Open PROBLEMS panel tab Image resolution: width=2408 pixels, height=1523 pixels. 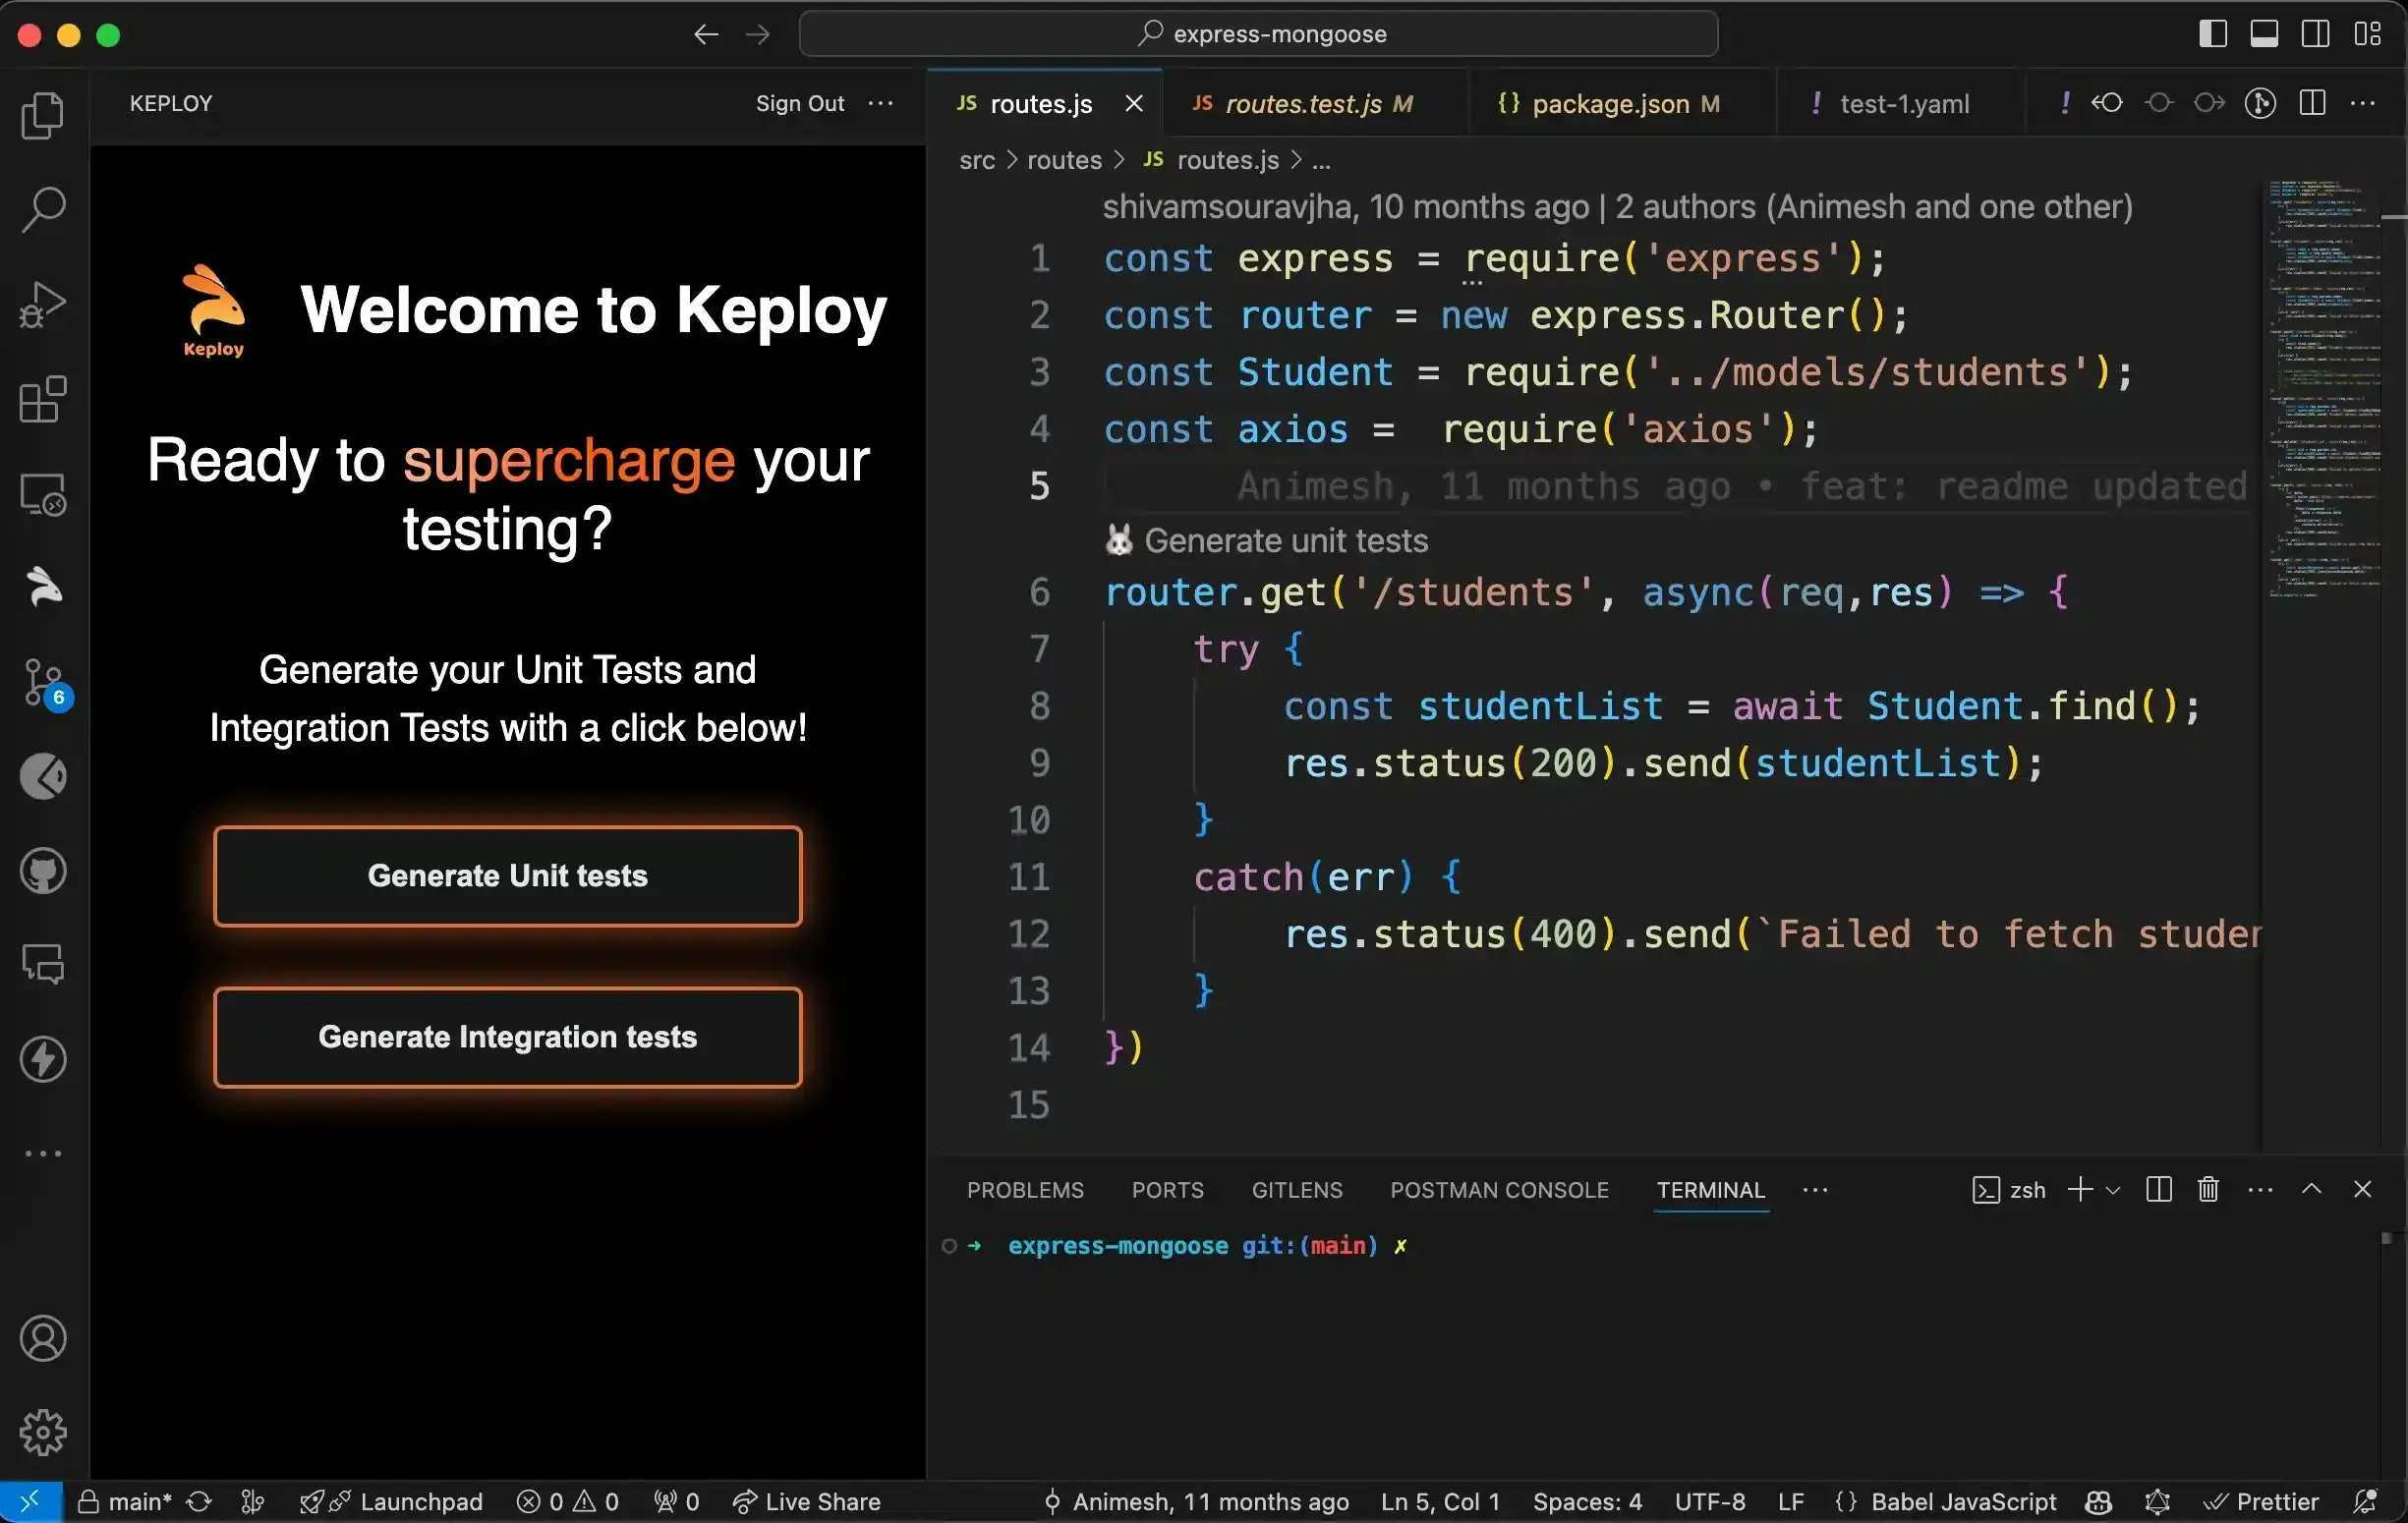pyautogui.click(x=1025, y=1190)
